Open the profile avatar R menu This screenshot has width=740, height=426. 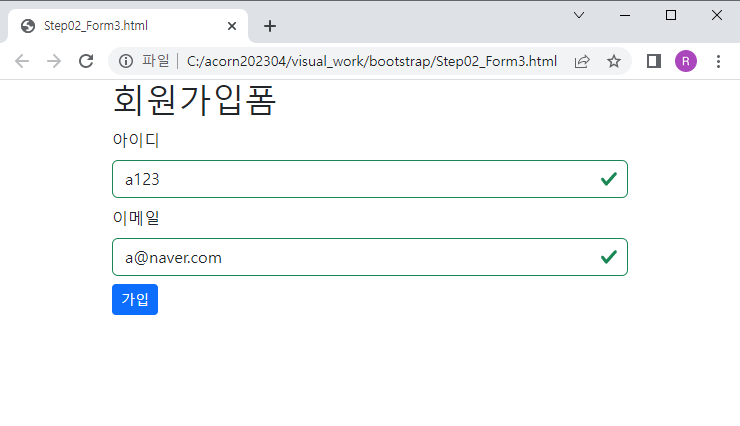pos(686,61)
